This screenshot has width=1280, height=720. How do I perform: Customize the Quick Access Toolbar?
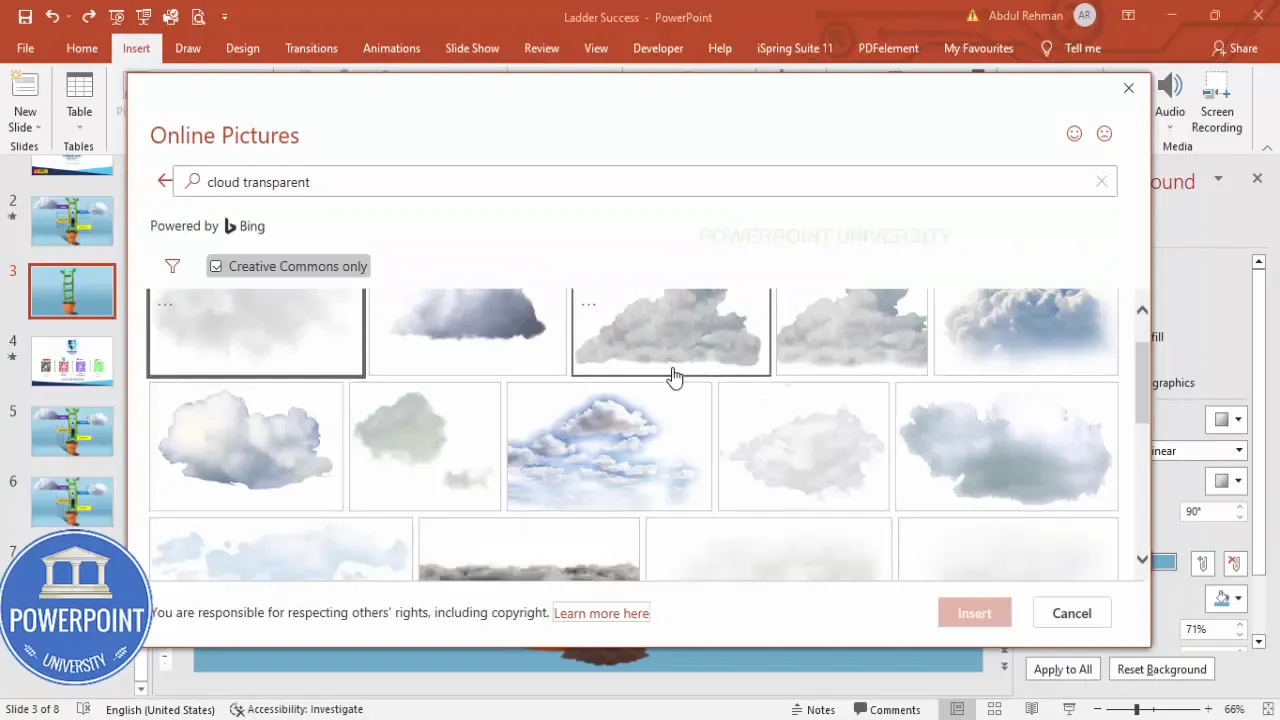click(224, 17)
